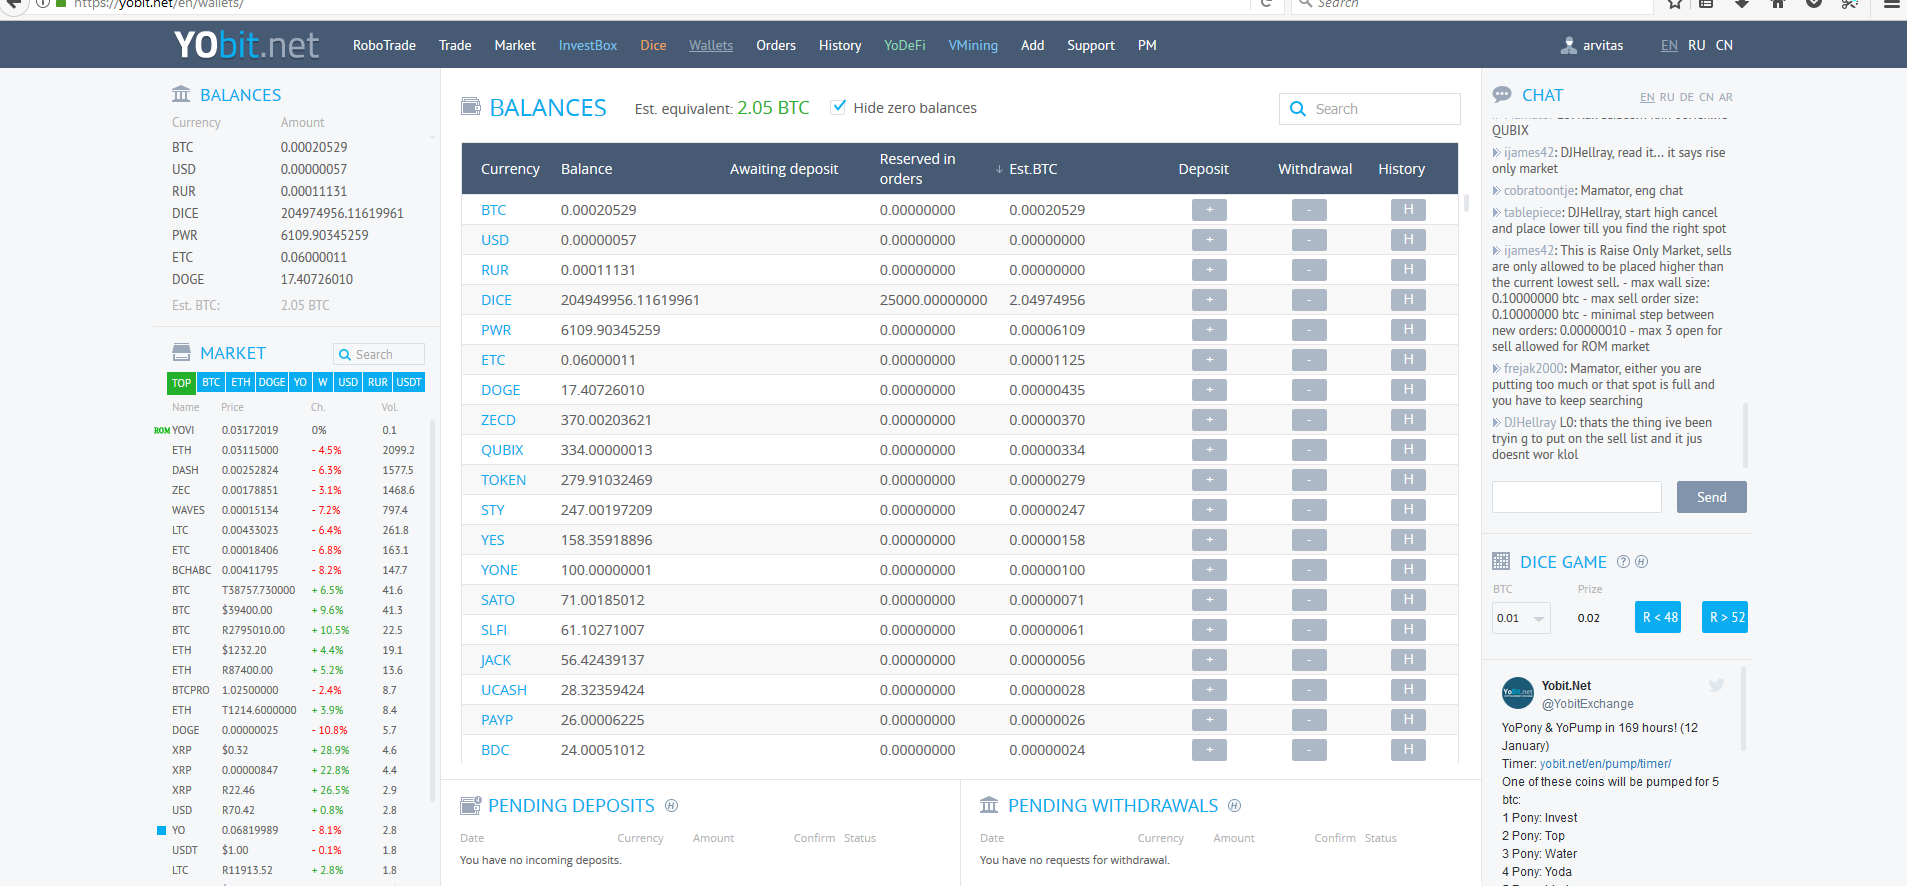This screenshot has height=886, width=1907.
Task: Click the Dice Game help question-mark icon
Action: (1623, 562)
